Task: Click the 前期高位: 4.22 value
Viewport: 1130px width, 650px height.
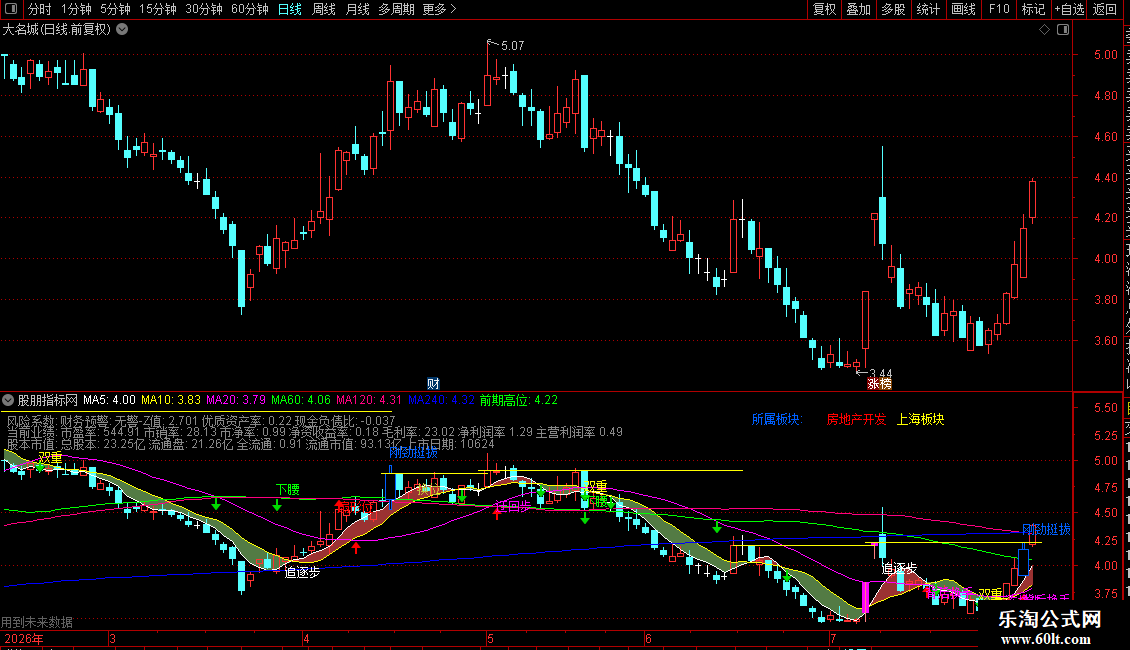Action: (518, 400)
